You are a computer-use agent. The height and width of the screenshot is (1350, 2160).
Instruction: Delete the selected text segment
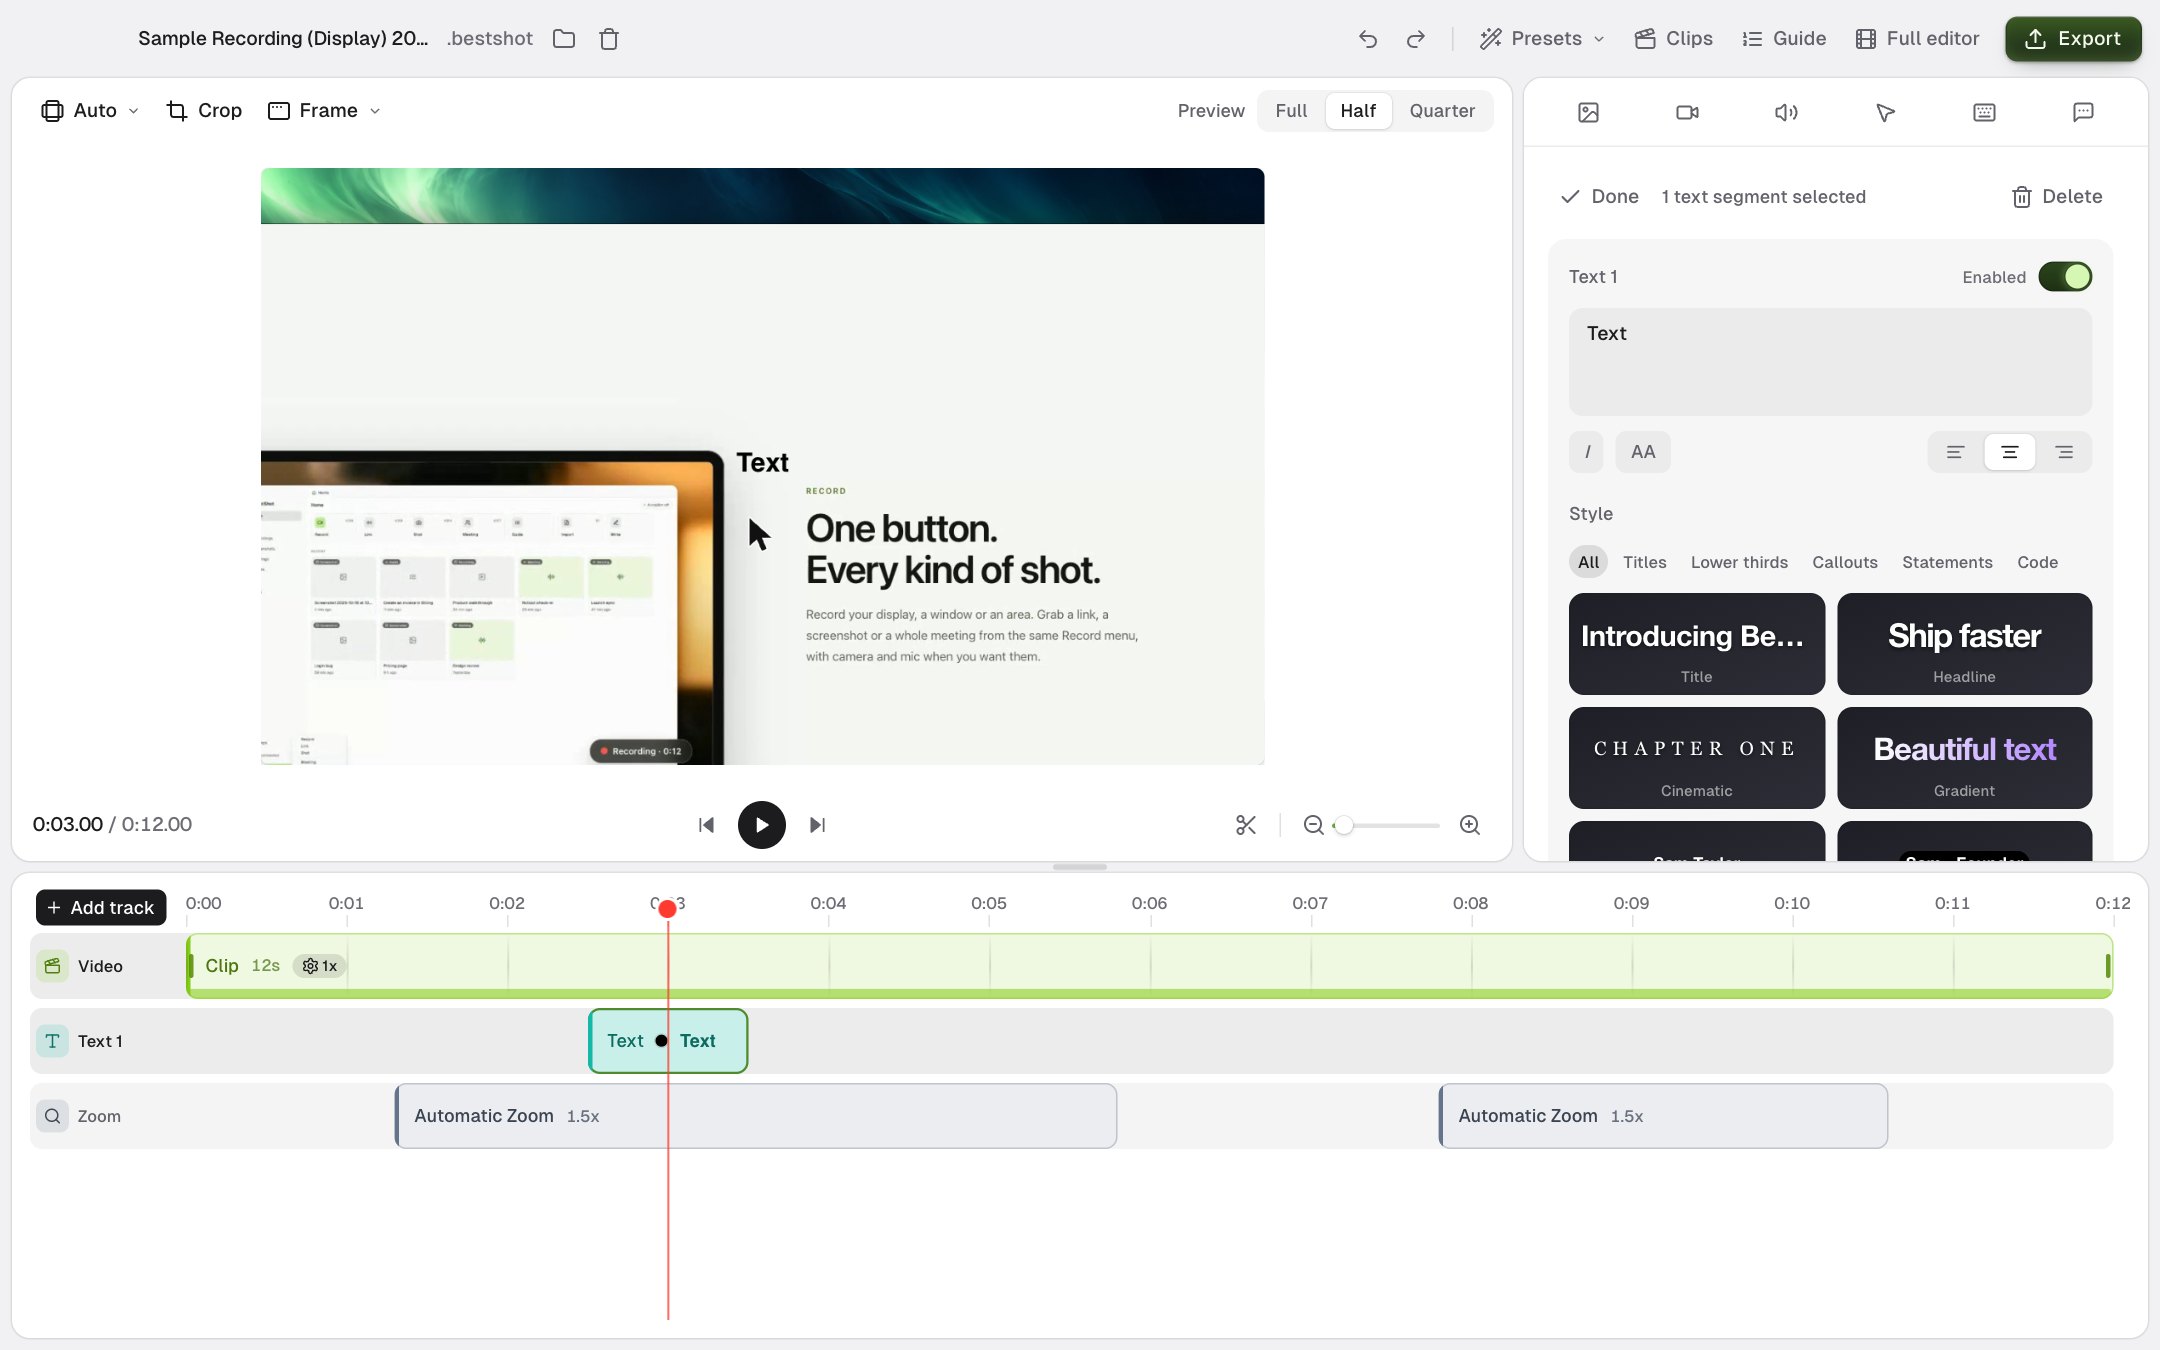tap(2057, 197)
